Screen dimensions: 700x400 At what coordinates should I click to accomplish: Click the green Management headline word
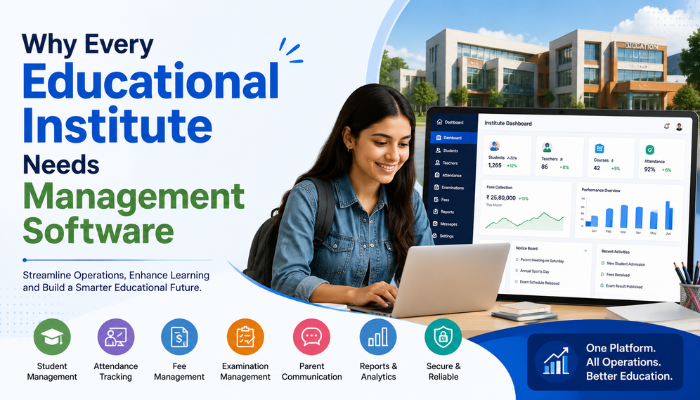point(134,196)
